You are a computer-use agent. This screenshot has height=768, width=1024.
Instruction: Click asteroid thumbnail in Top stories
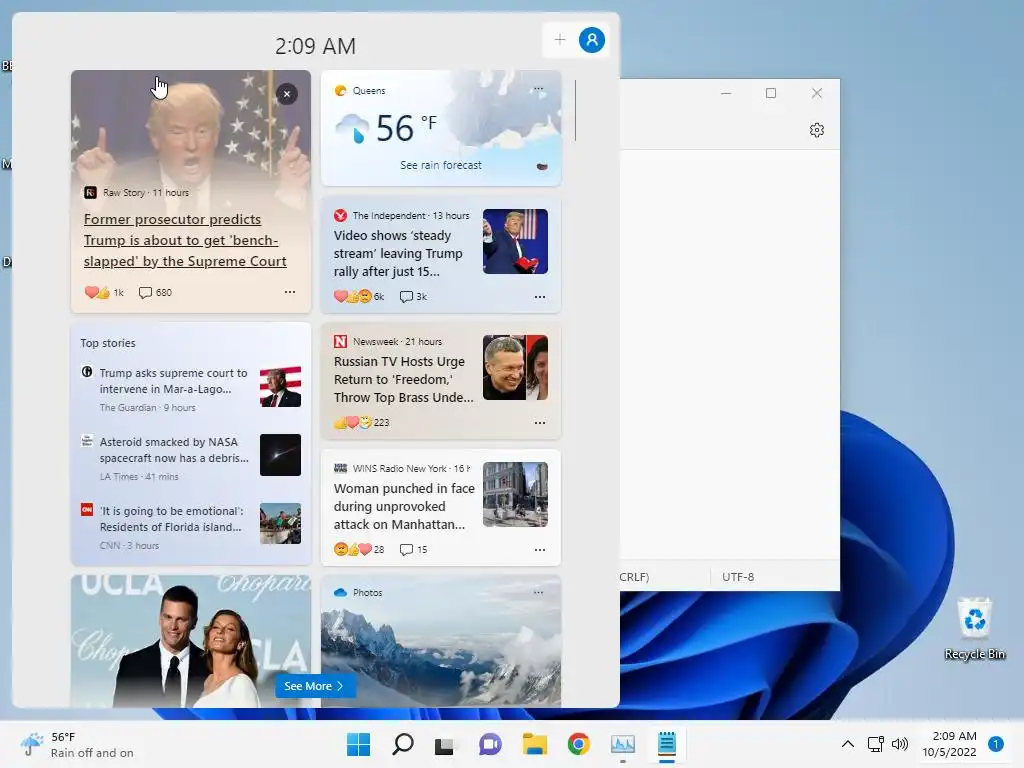click(280, 455)
